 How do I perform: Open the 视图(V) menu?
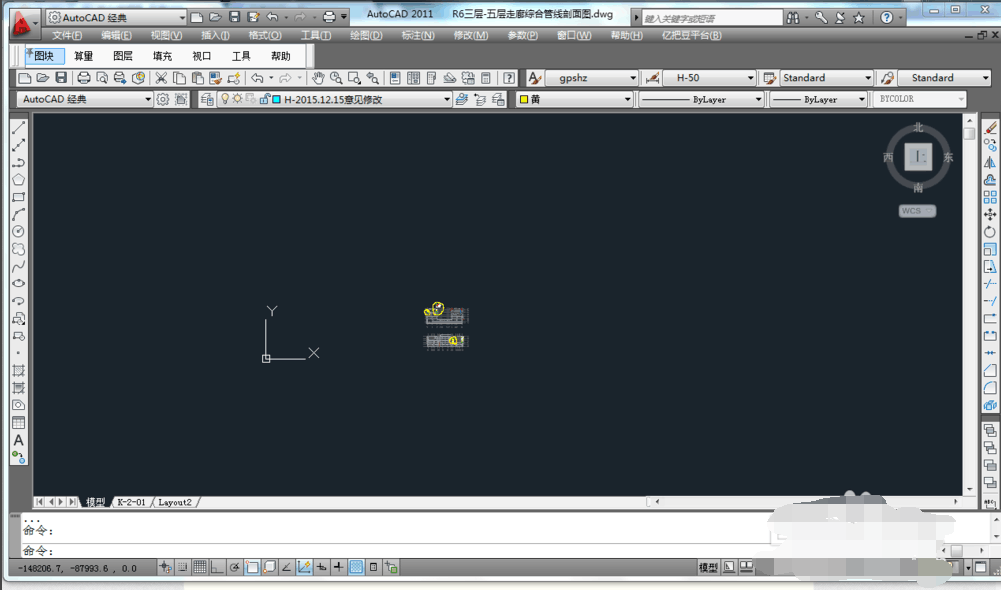point(166,35)
